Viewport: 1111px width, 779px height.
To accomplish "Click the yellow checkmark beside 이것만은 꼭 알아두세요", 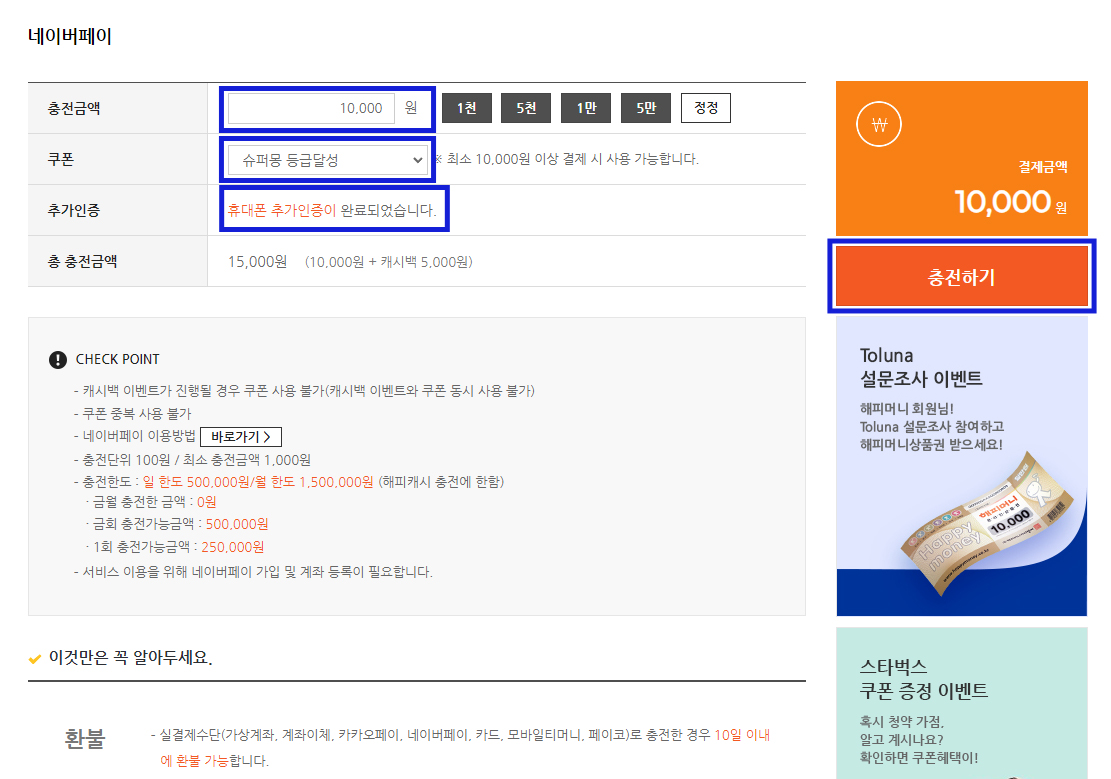I will (x=35, y=659).
